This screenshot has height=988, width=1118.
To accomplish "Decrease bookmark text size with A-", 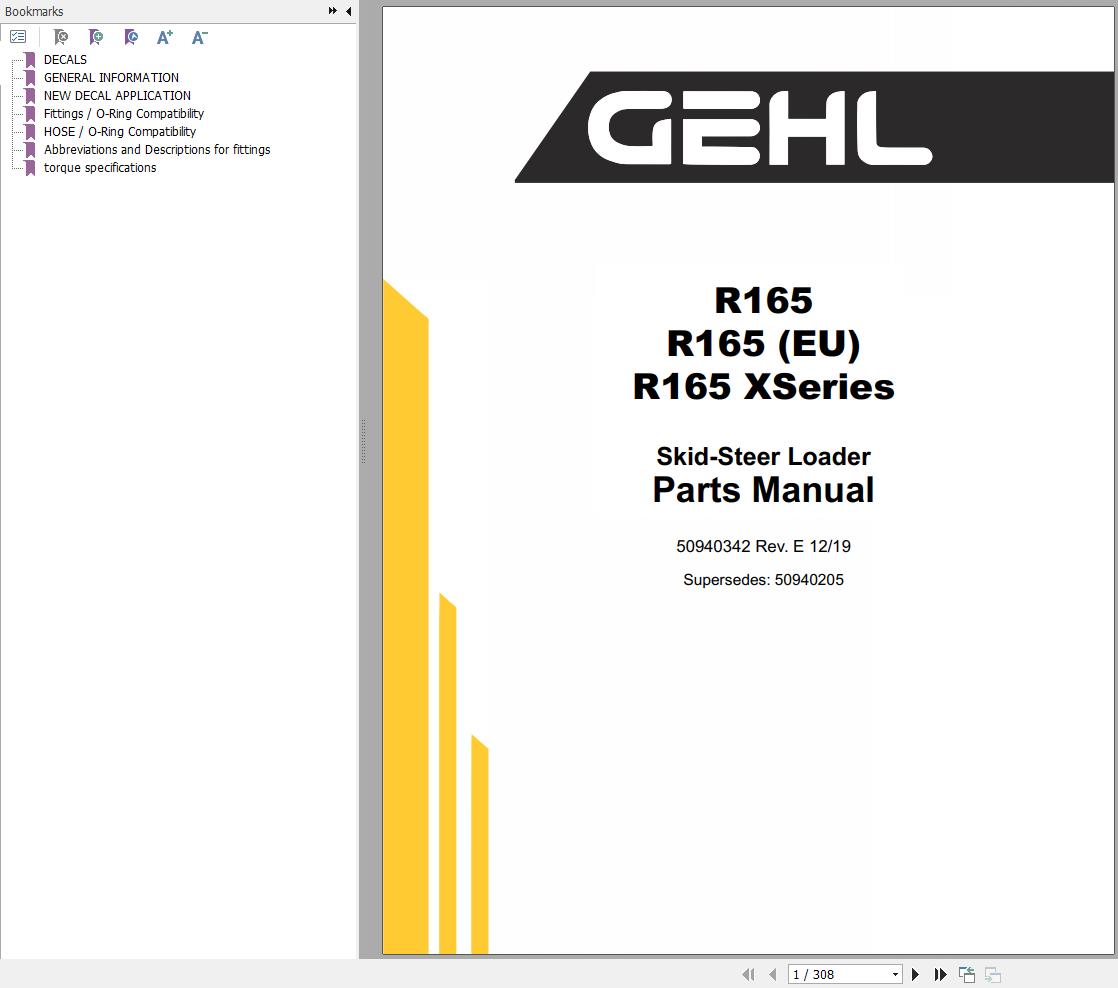I will click(x=200, y=37).
